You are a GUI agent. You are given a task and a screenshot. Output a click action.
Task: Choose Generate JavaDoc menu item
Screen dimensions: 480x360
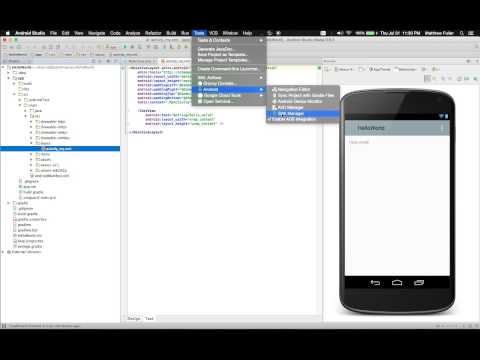[229, 49]
